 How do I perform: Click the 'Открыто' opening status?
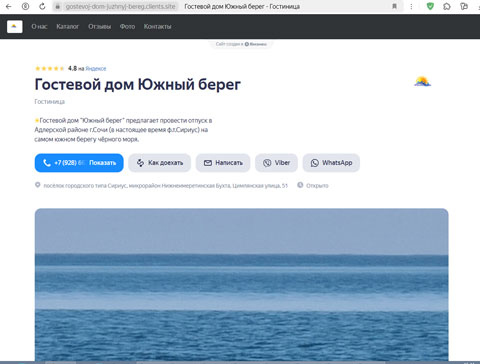click(x=317, y=186)
